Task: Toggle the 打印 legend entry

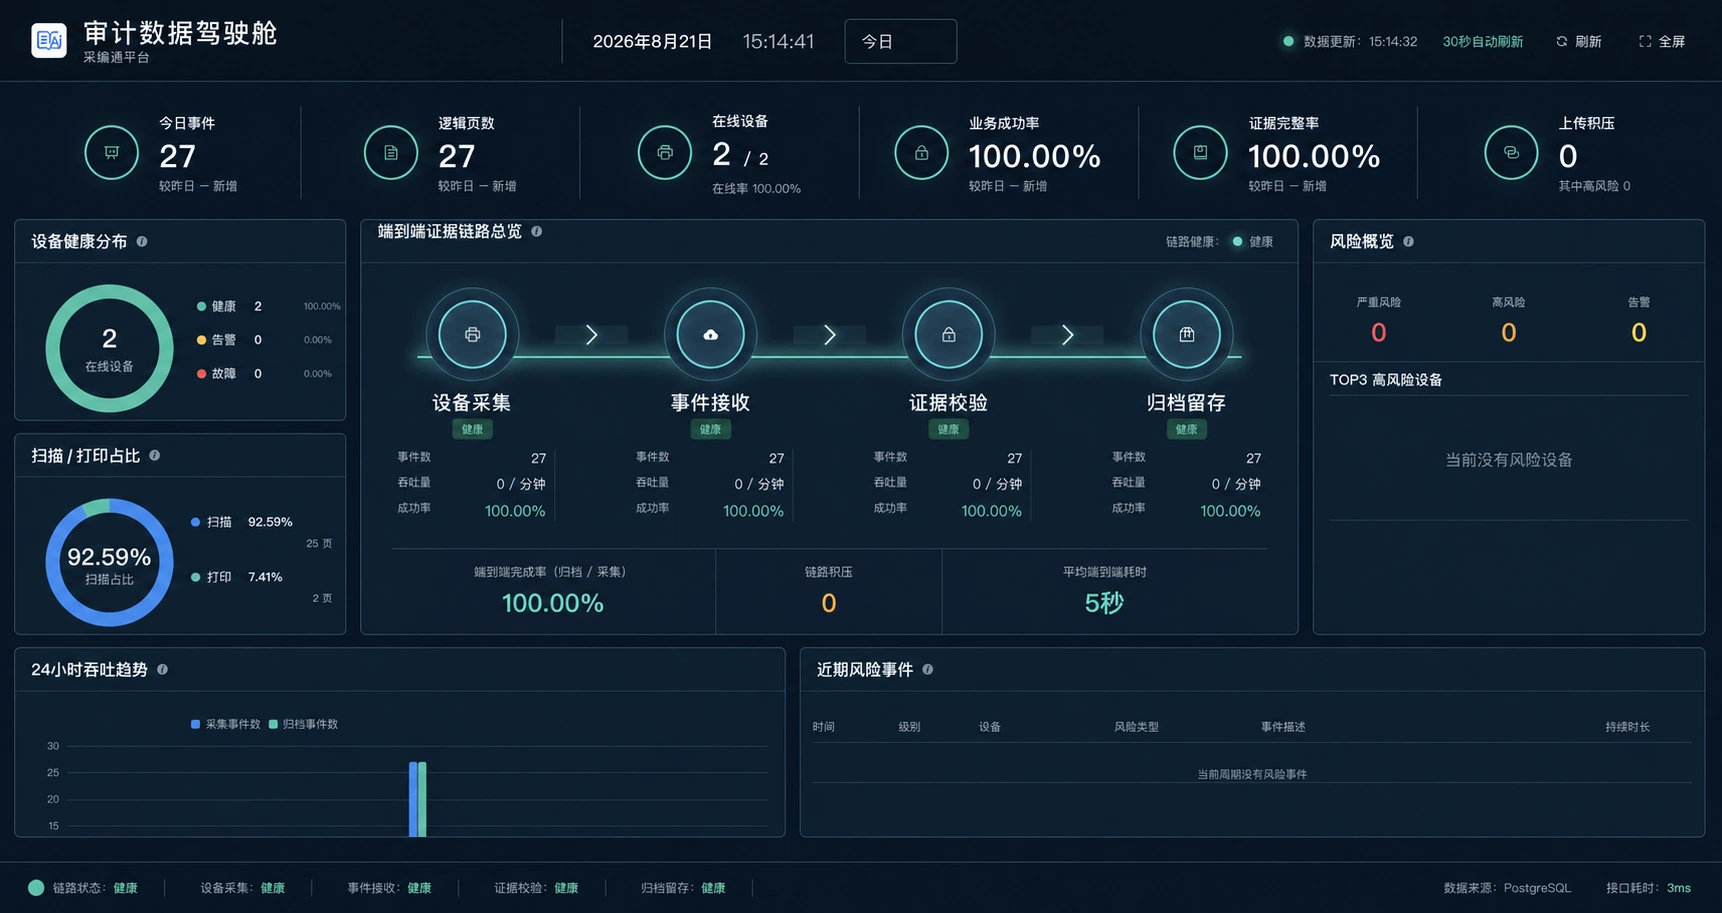Action: tap(212, 577)
